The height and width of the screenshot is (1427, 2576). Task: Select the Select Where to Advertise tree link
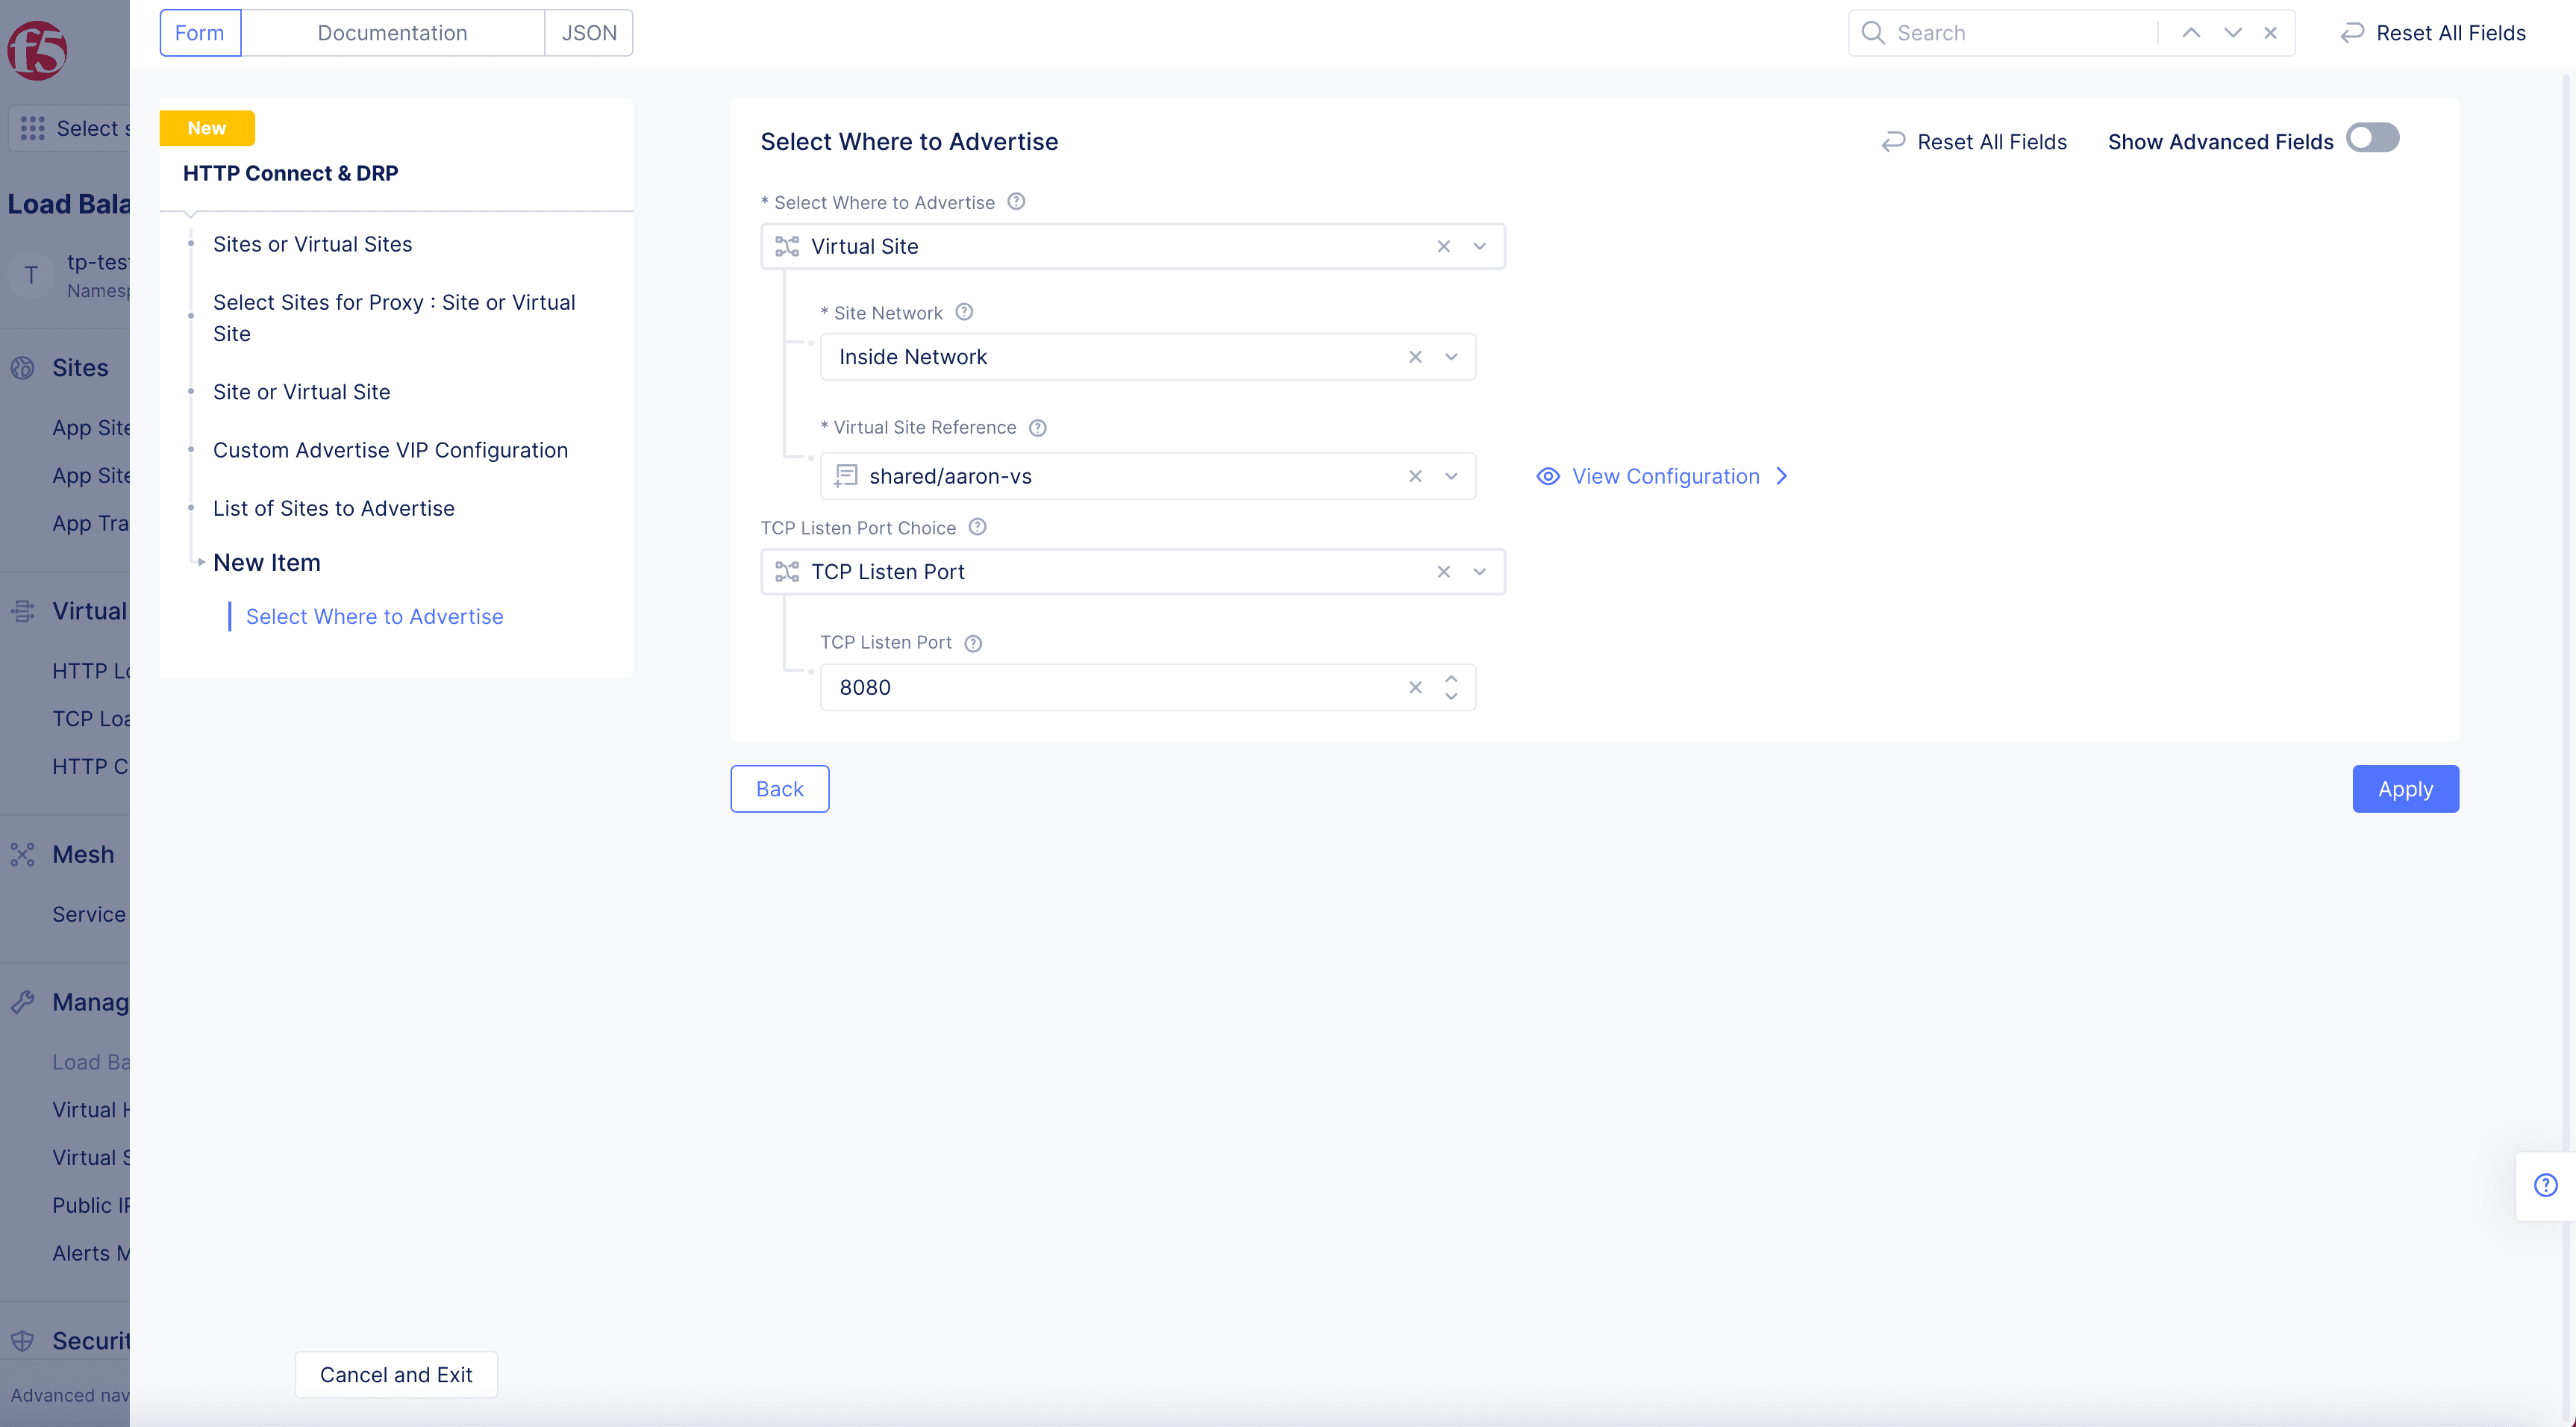pyautogui.click(x=374, y=617)
